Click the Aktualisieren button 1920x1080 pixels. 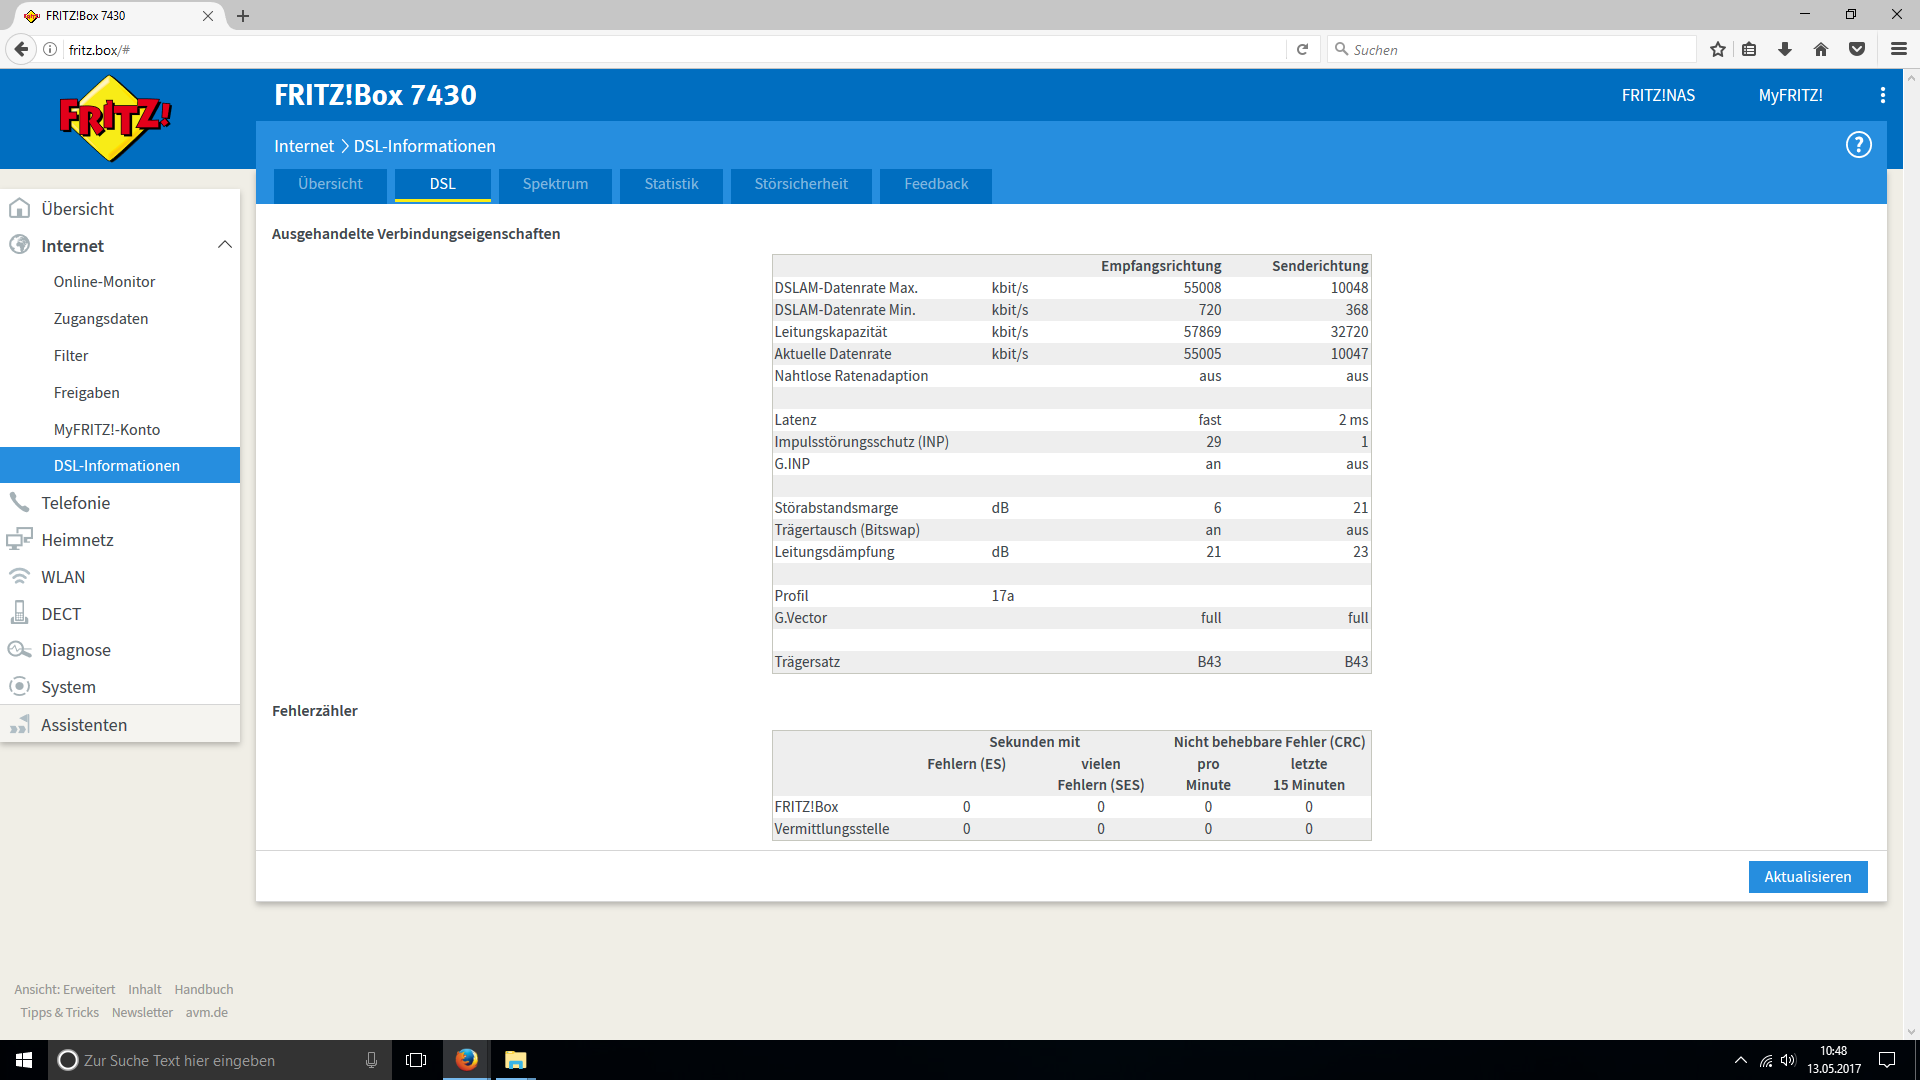pos(1808,877)
